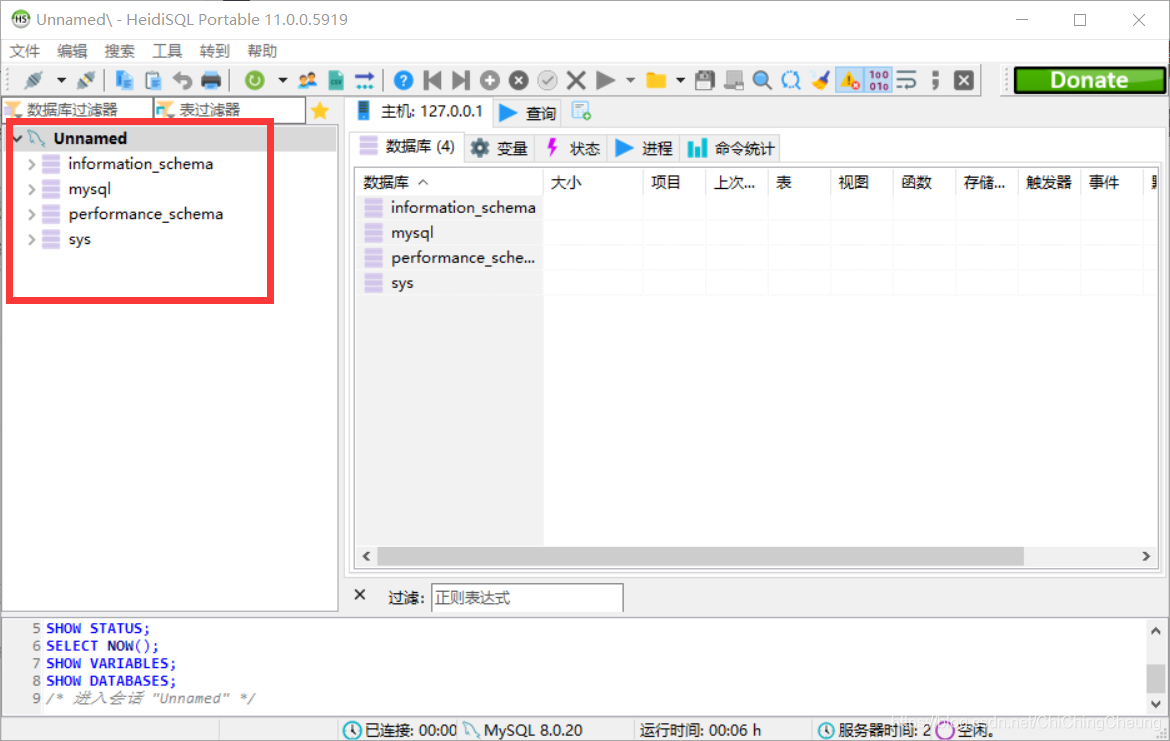This screenshot has width=1170, height=741.
Task: Click the Undo arrow icon
Action: coord(182,80)
